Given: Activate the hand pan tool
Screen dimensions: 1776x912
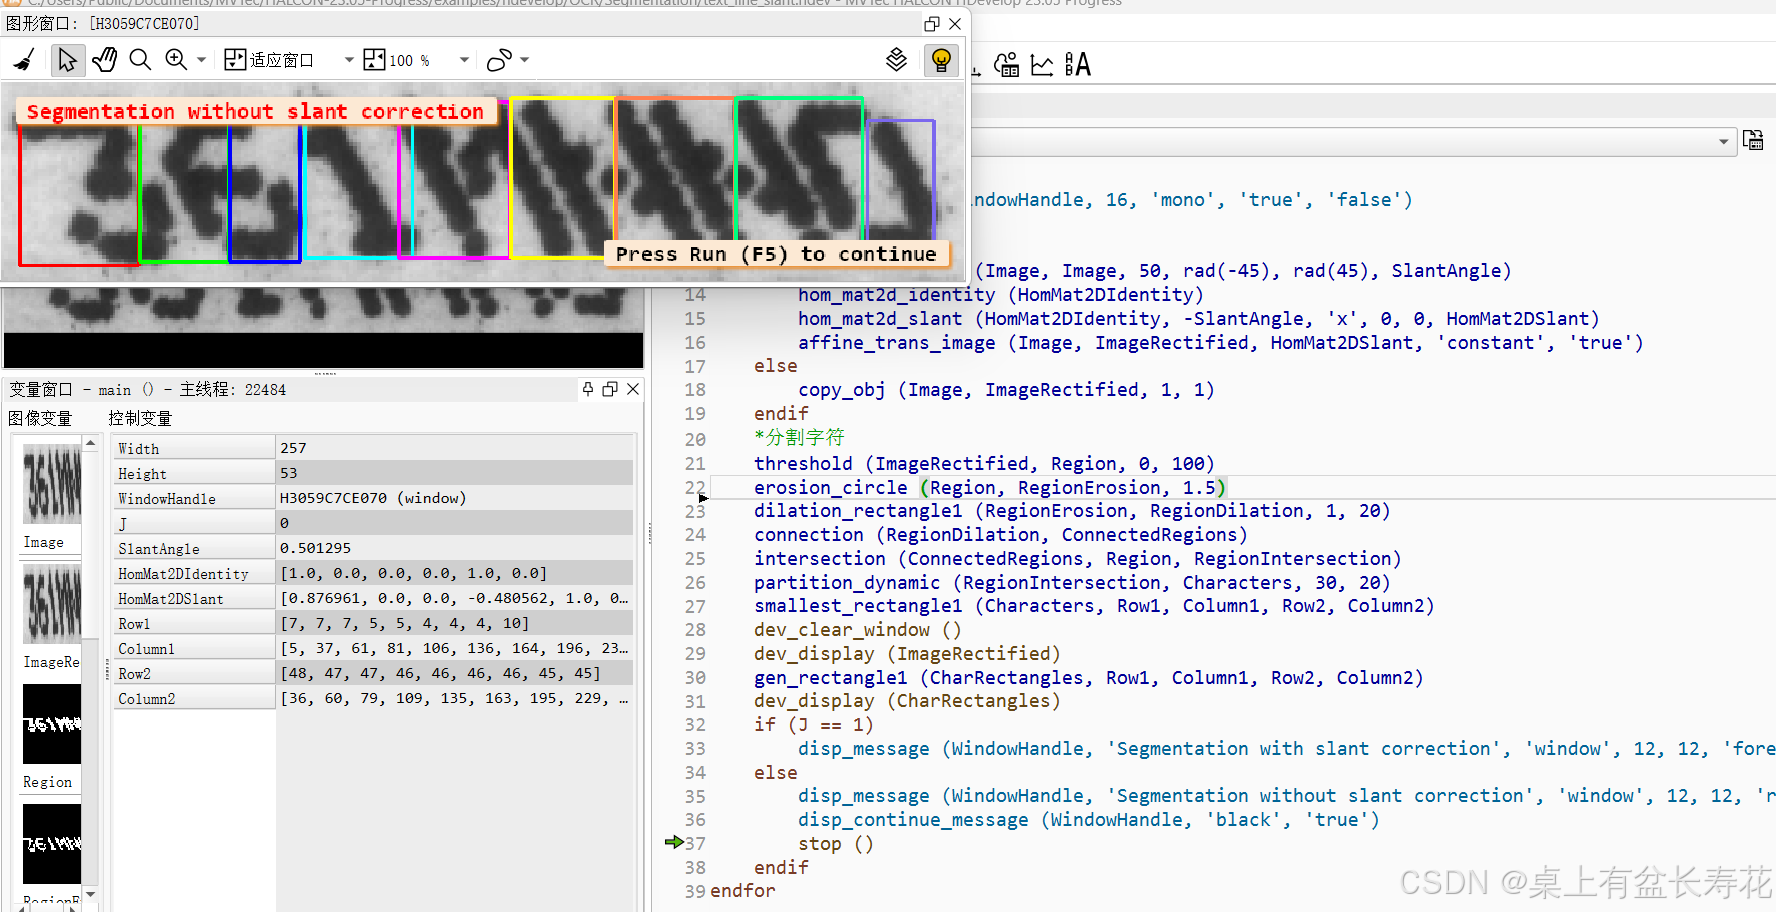Looking at the screenshot, I should (104, 61).
